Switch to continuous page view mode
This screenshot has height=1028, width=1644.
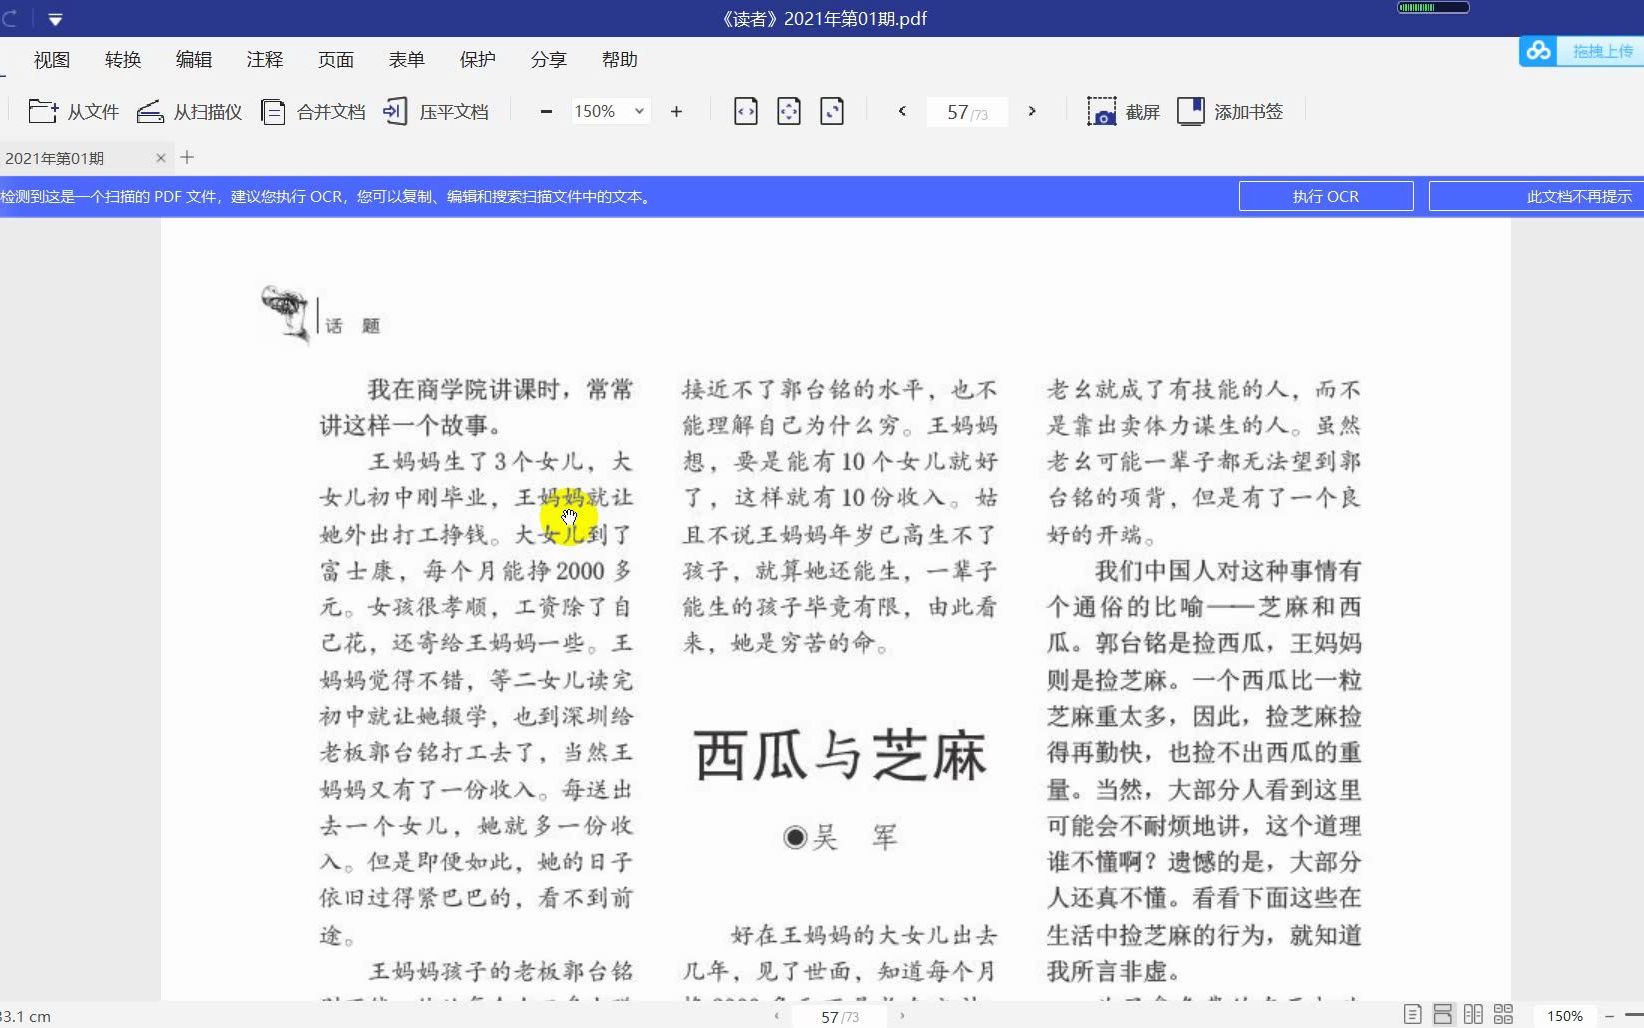coord(1443,1015)
